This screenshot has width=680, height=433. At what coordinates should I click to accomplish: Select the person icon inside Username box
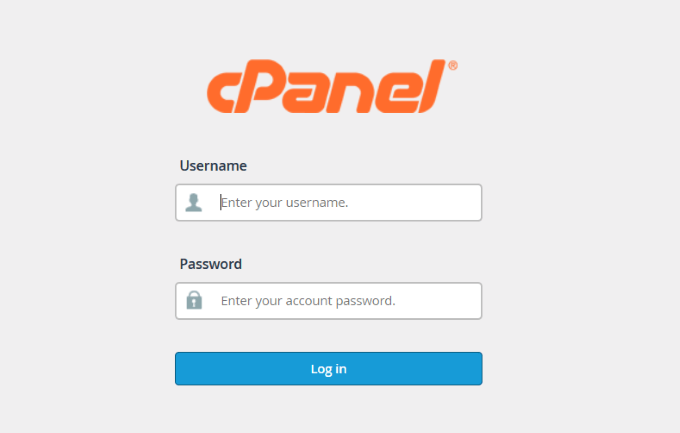click(x=194, y=202)
